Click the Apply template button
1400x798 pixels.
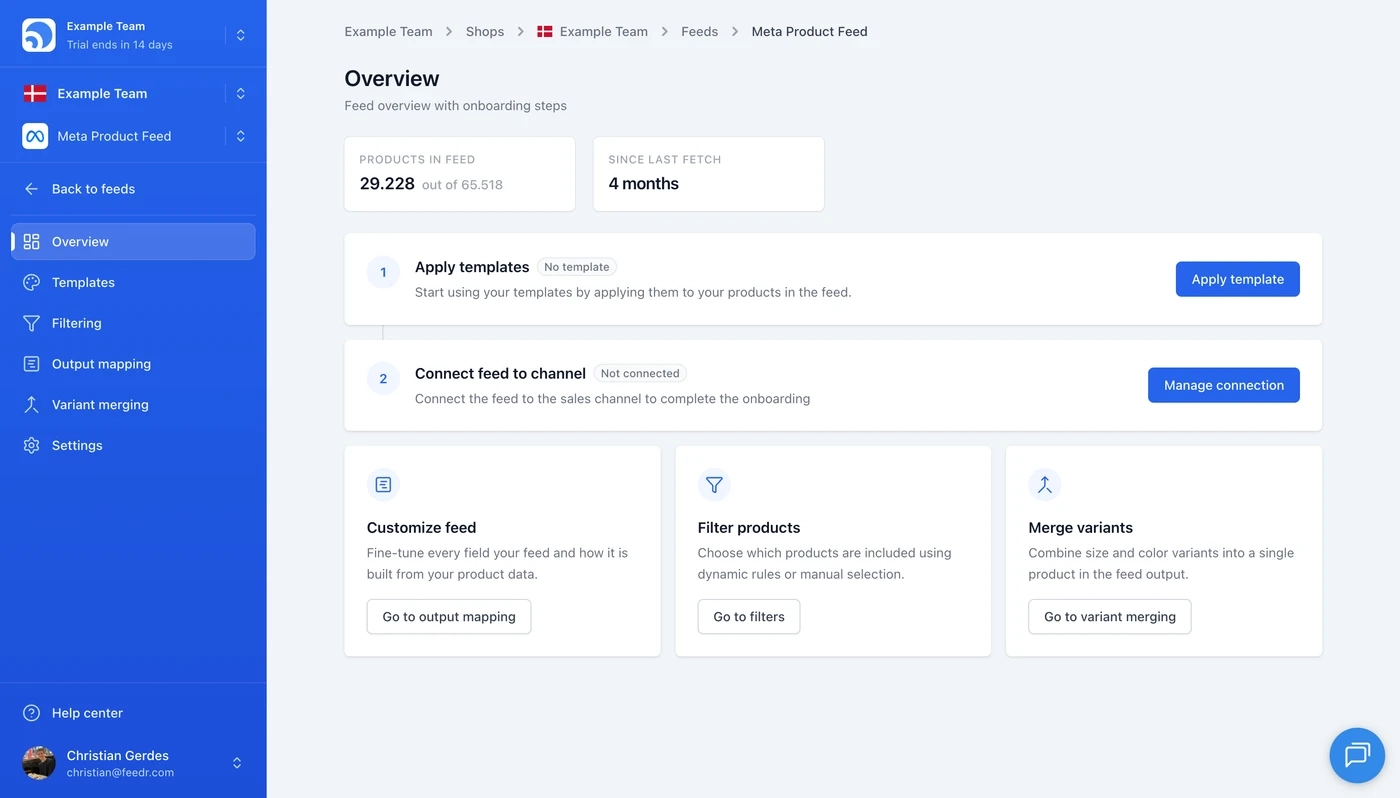(1237, 279)
